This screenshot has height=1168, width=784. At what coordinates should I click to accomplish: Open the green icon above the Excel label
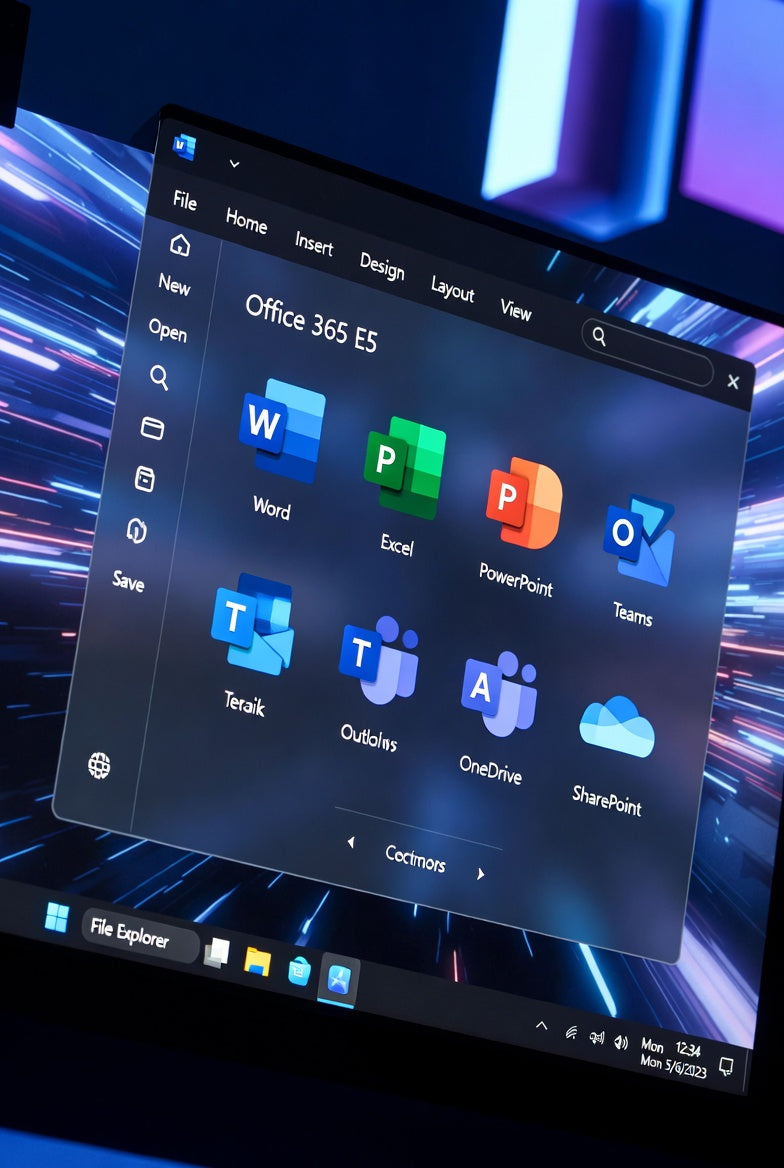coord(405,466)
